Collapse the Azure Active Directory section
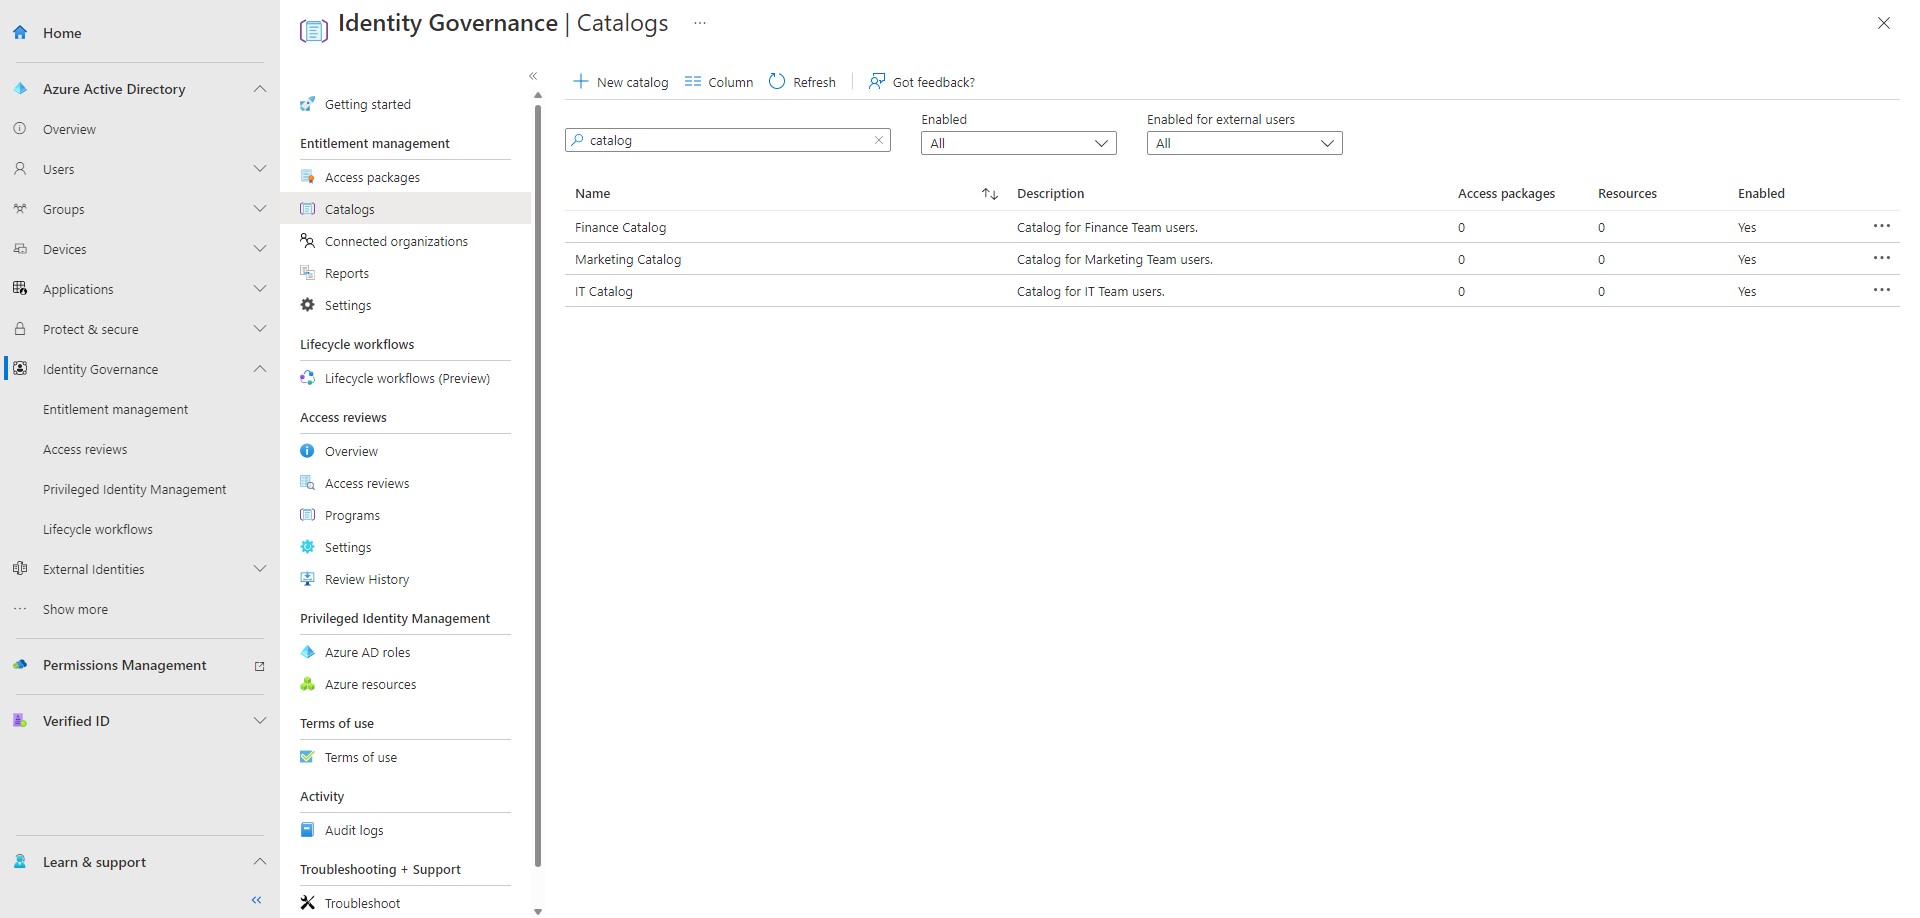The image size is (1920, 918). [260, 88]
